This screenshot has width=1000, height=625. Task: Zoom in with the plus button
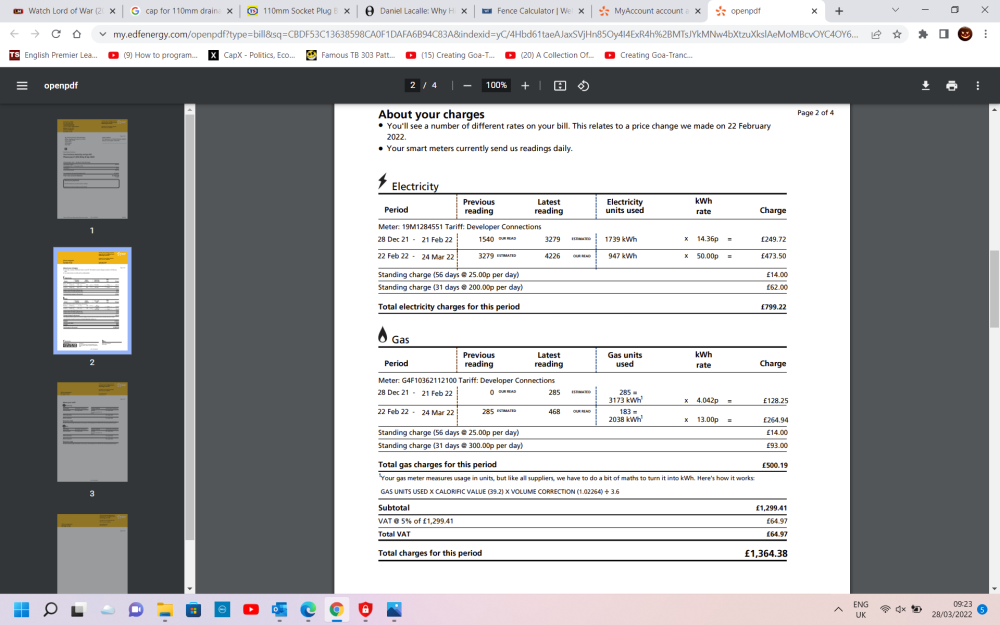click(x=525, y=85)
